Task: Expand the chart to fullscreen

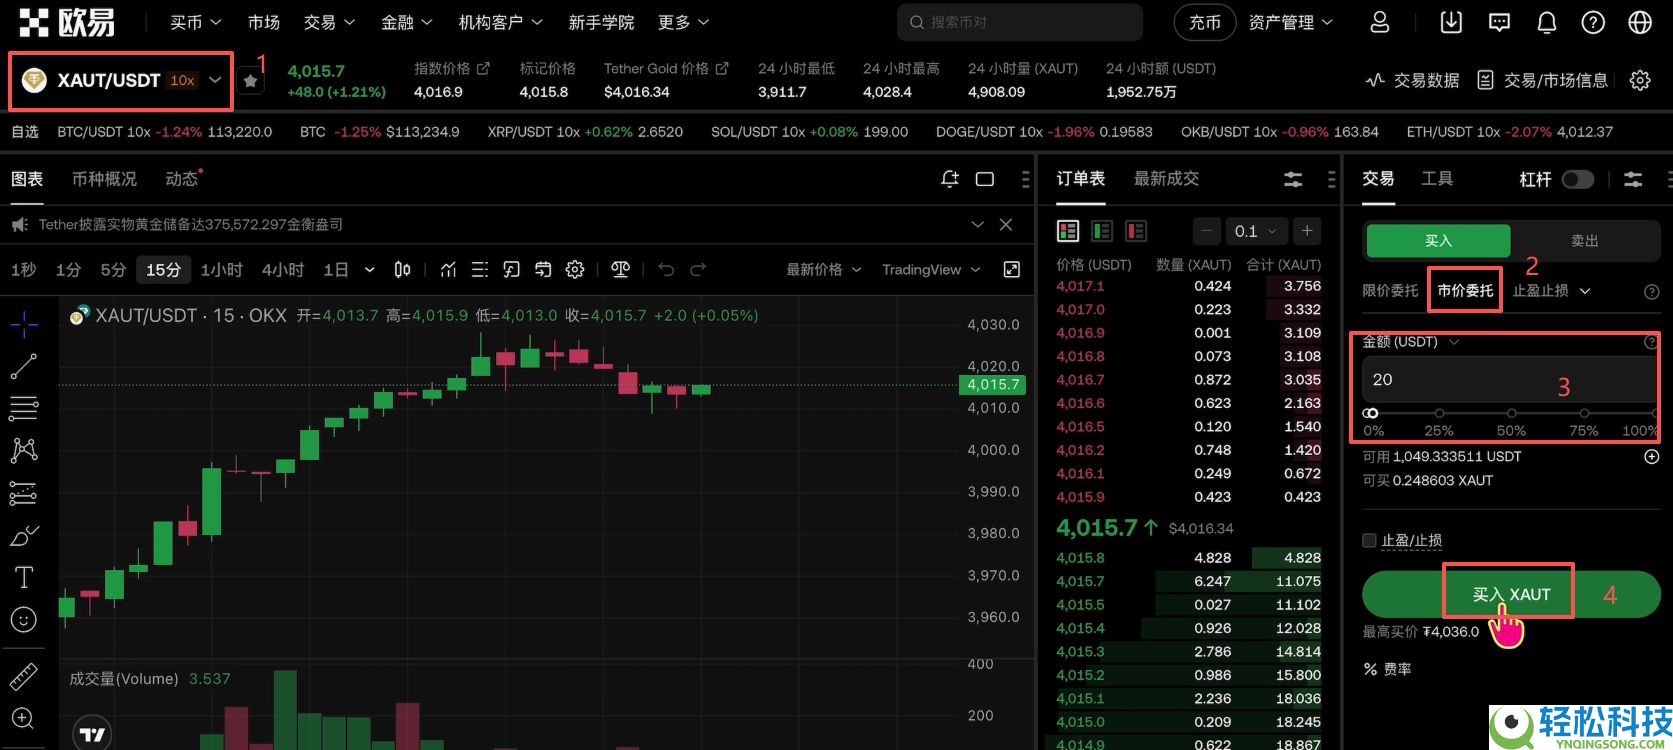Action: 1012,269
